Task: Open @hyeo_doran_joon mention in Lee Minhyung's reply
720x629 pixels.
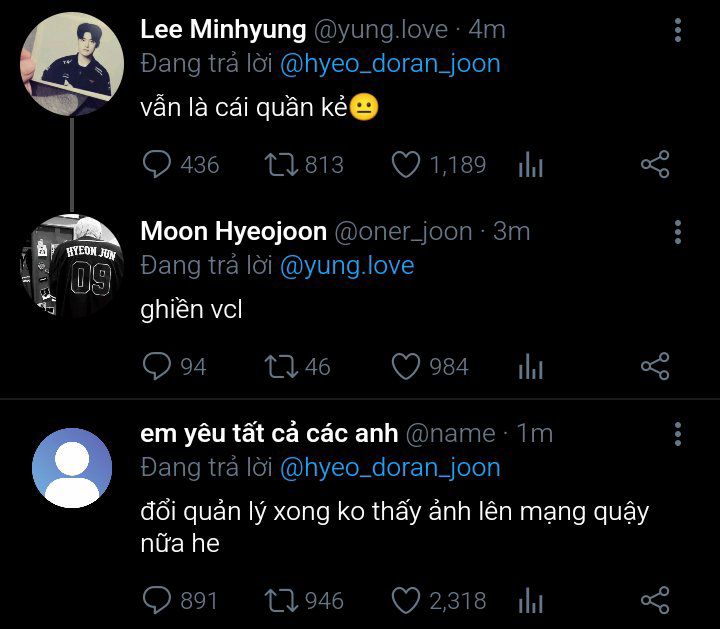Action: [390, 64]
